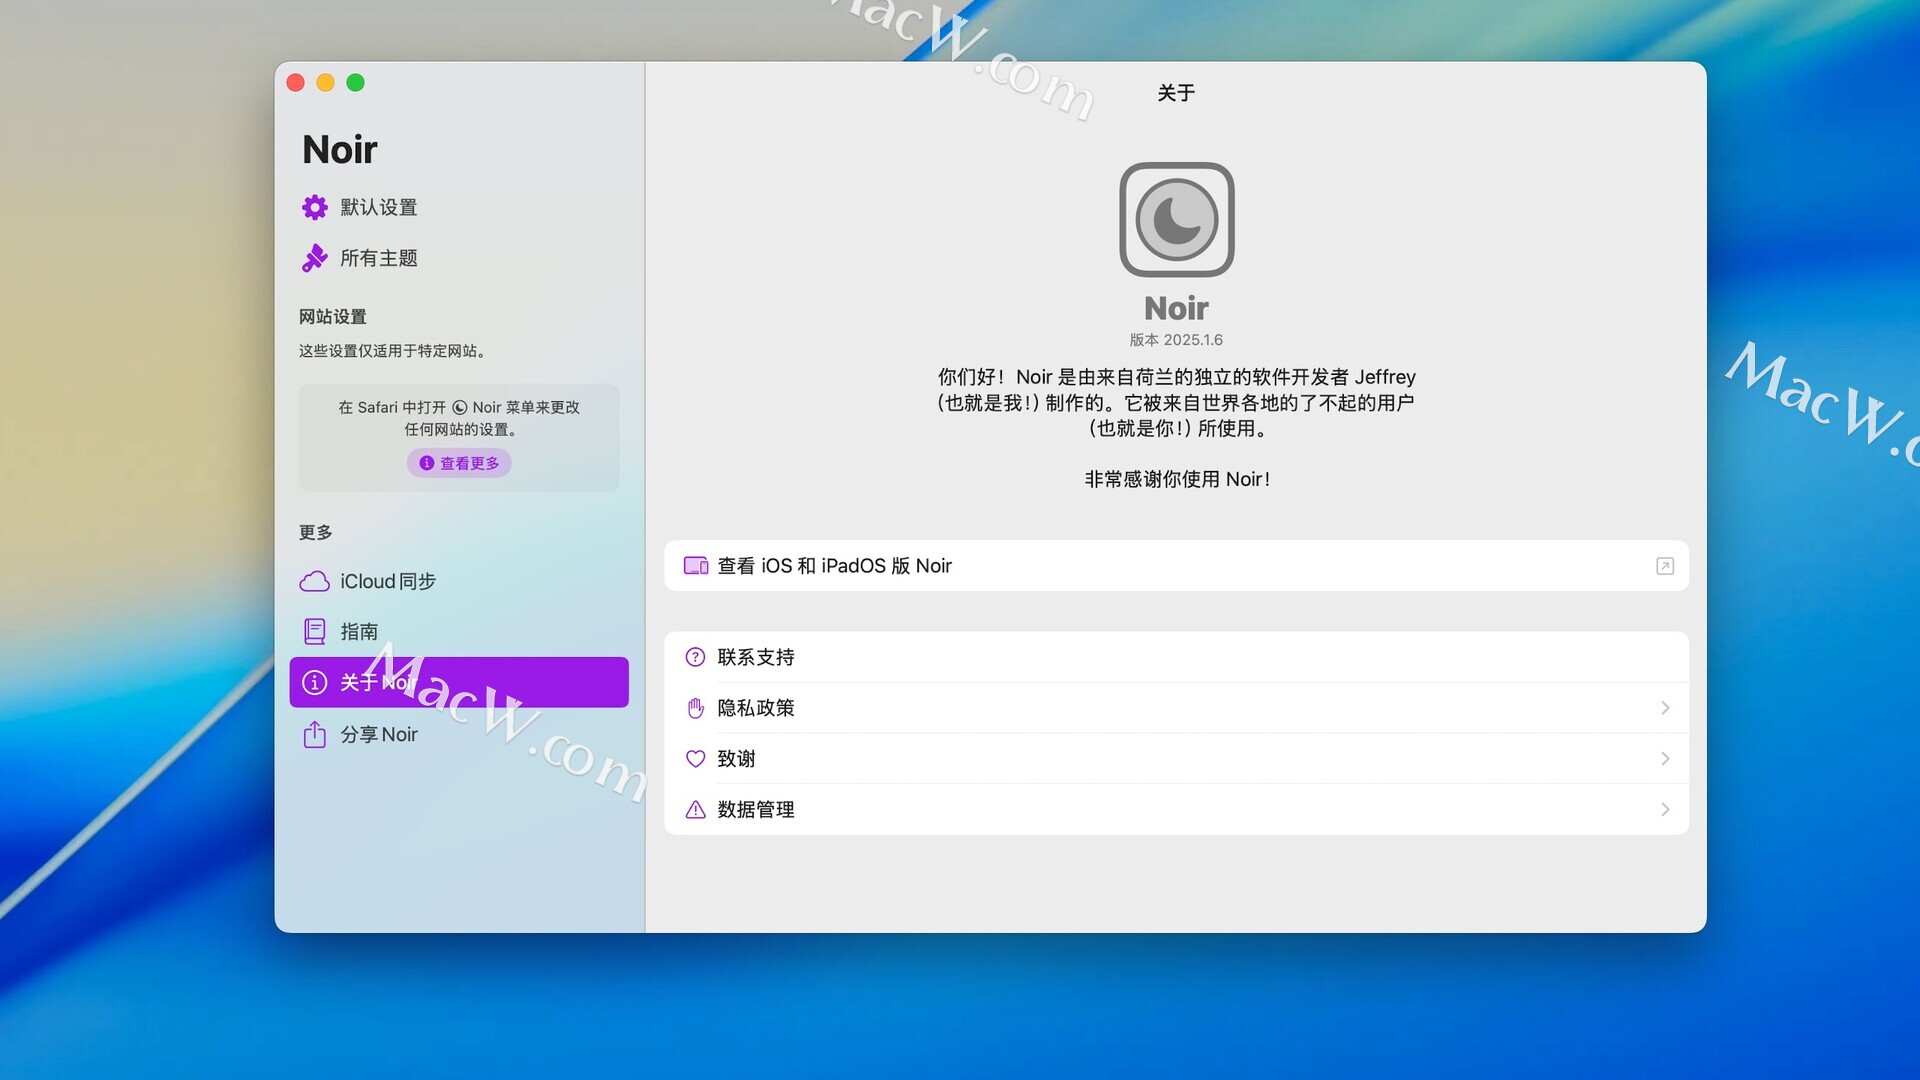This screenshot has height=1080, width=1920.
Task: Click warning triangle icon for 数据管理
Action: (x=695, y=810)
